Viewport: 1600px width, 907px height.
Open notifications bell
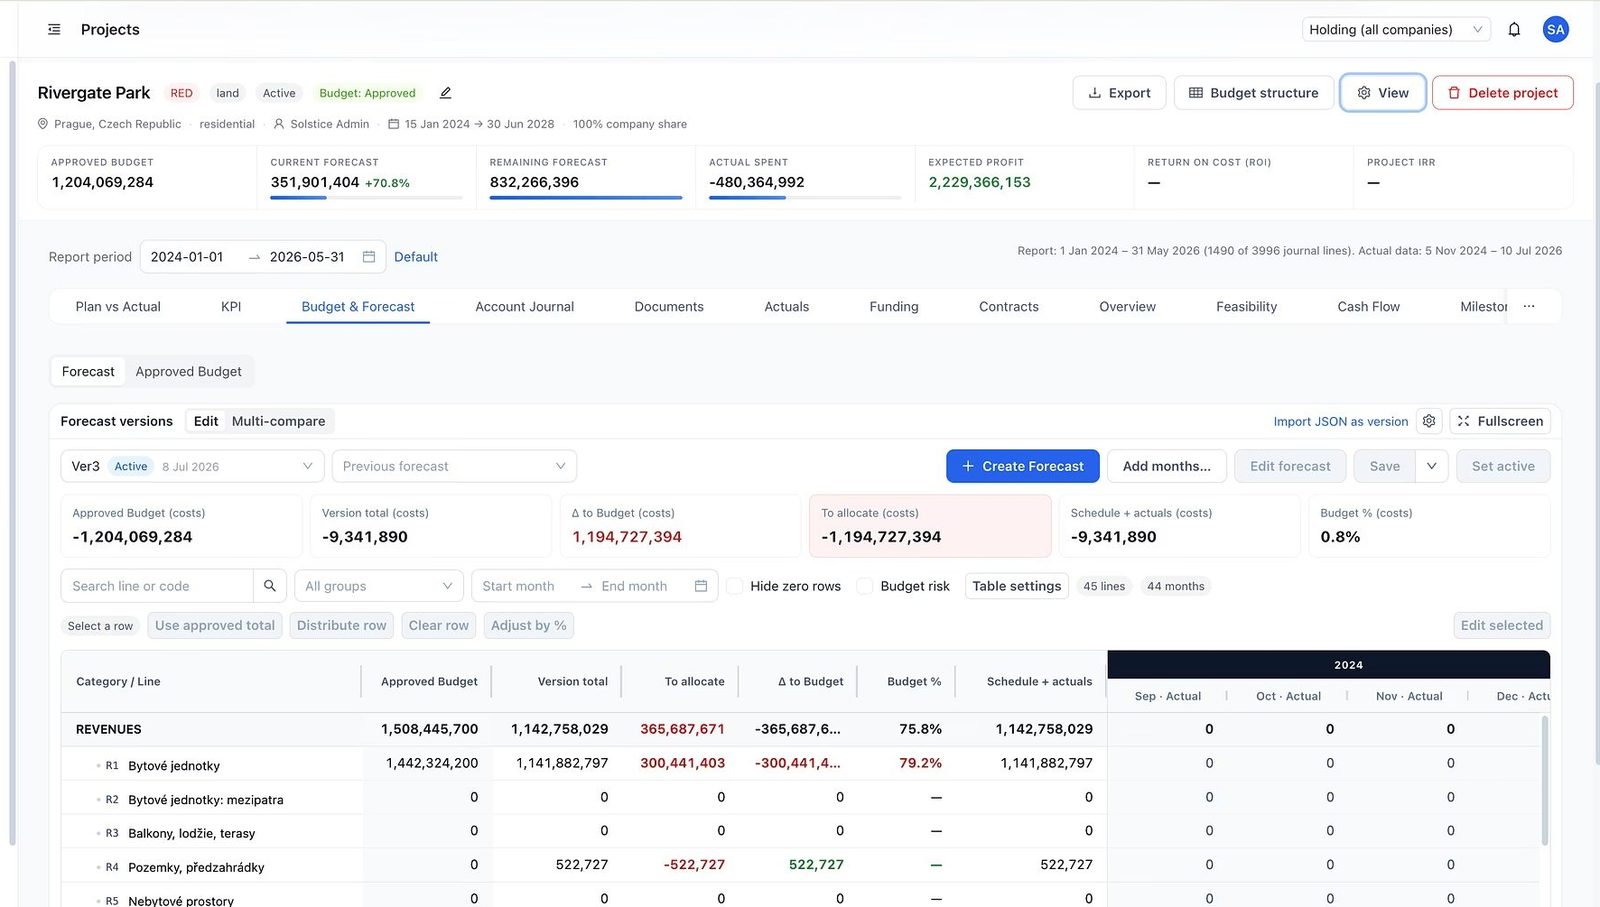tap(1514, 29)
